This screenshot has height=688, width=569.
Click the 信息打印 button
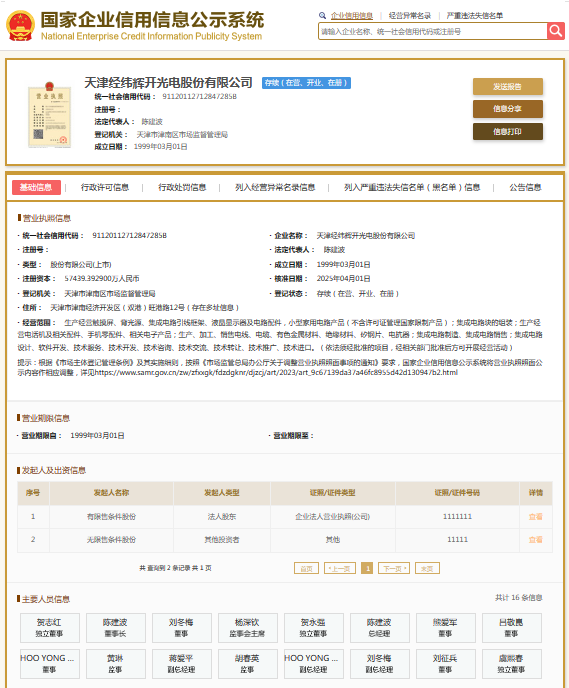tap(508, 132)
